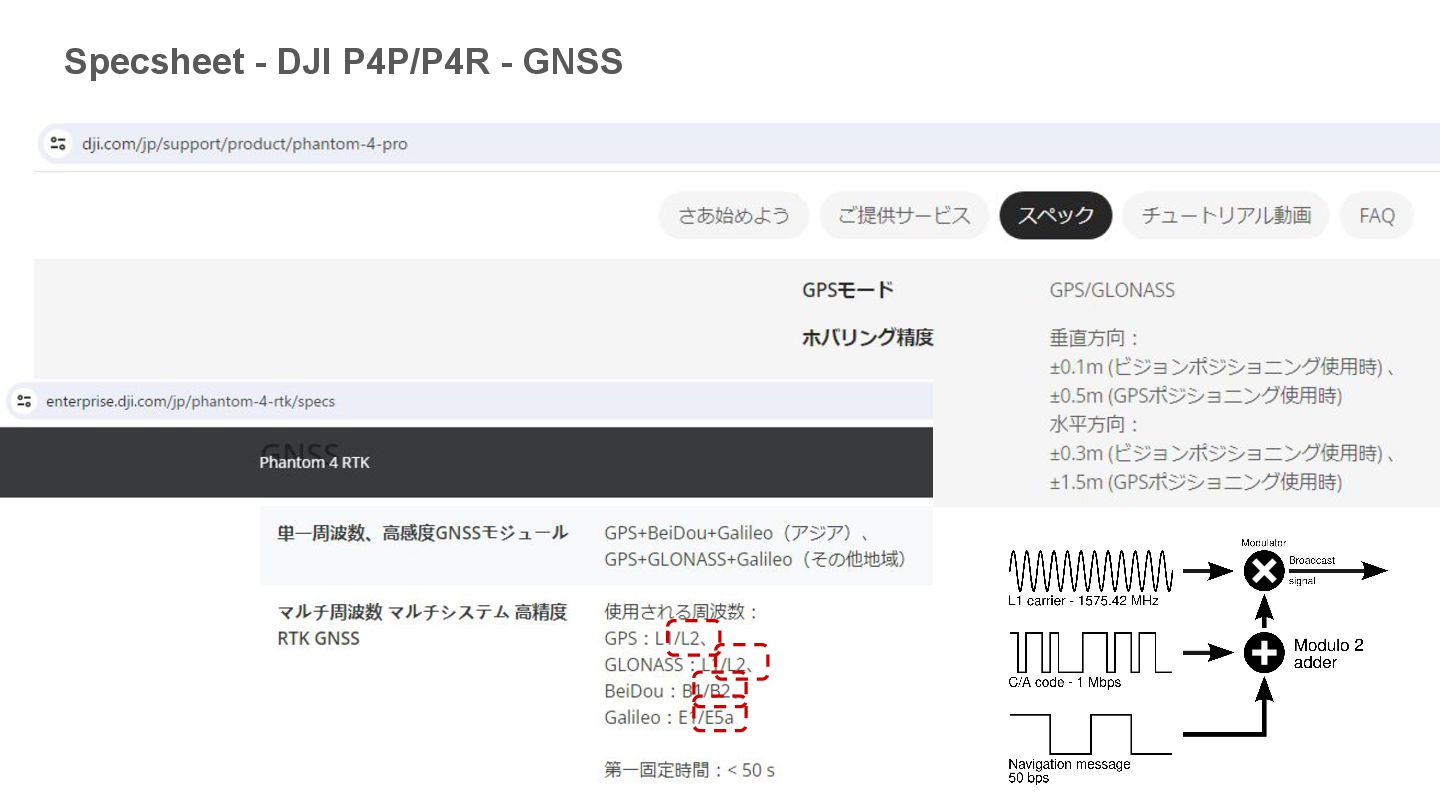Viewport: 1440px width, 810px height.
Task: Click site settings icon beside dji.com address
Action: pos(58,143)
